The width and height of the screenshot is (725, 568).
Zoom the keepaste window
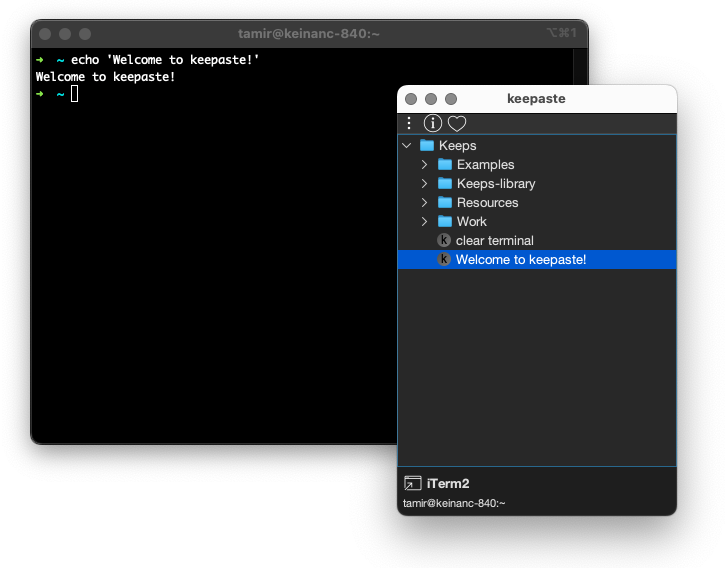[451, 99]
